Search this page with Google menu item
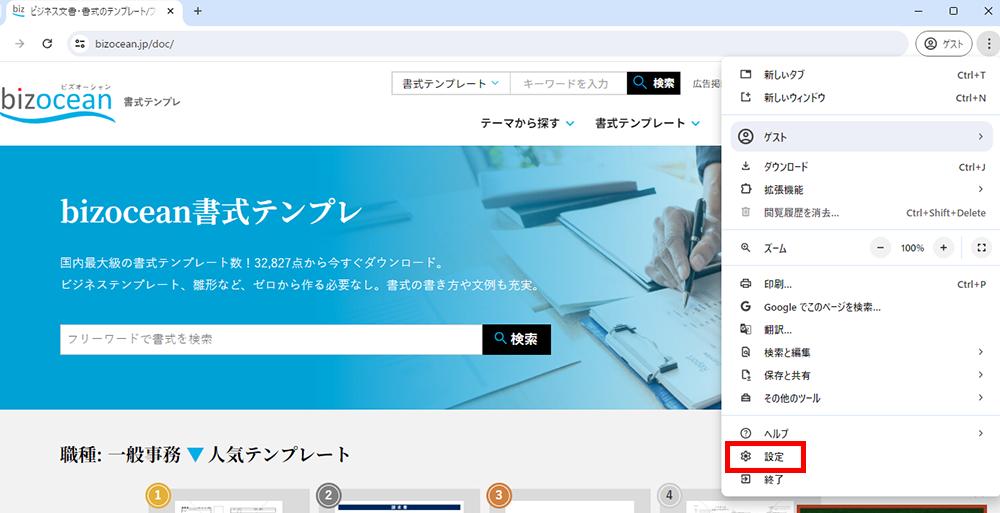Screen dimensions: 1000x513 863,307
